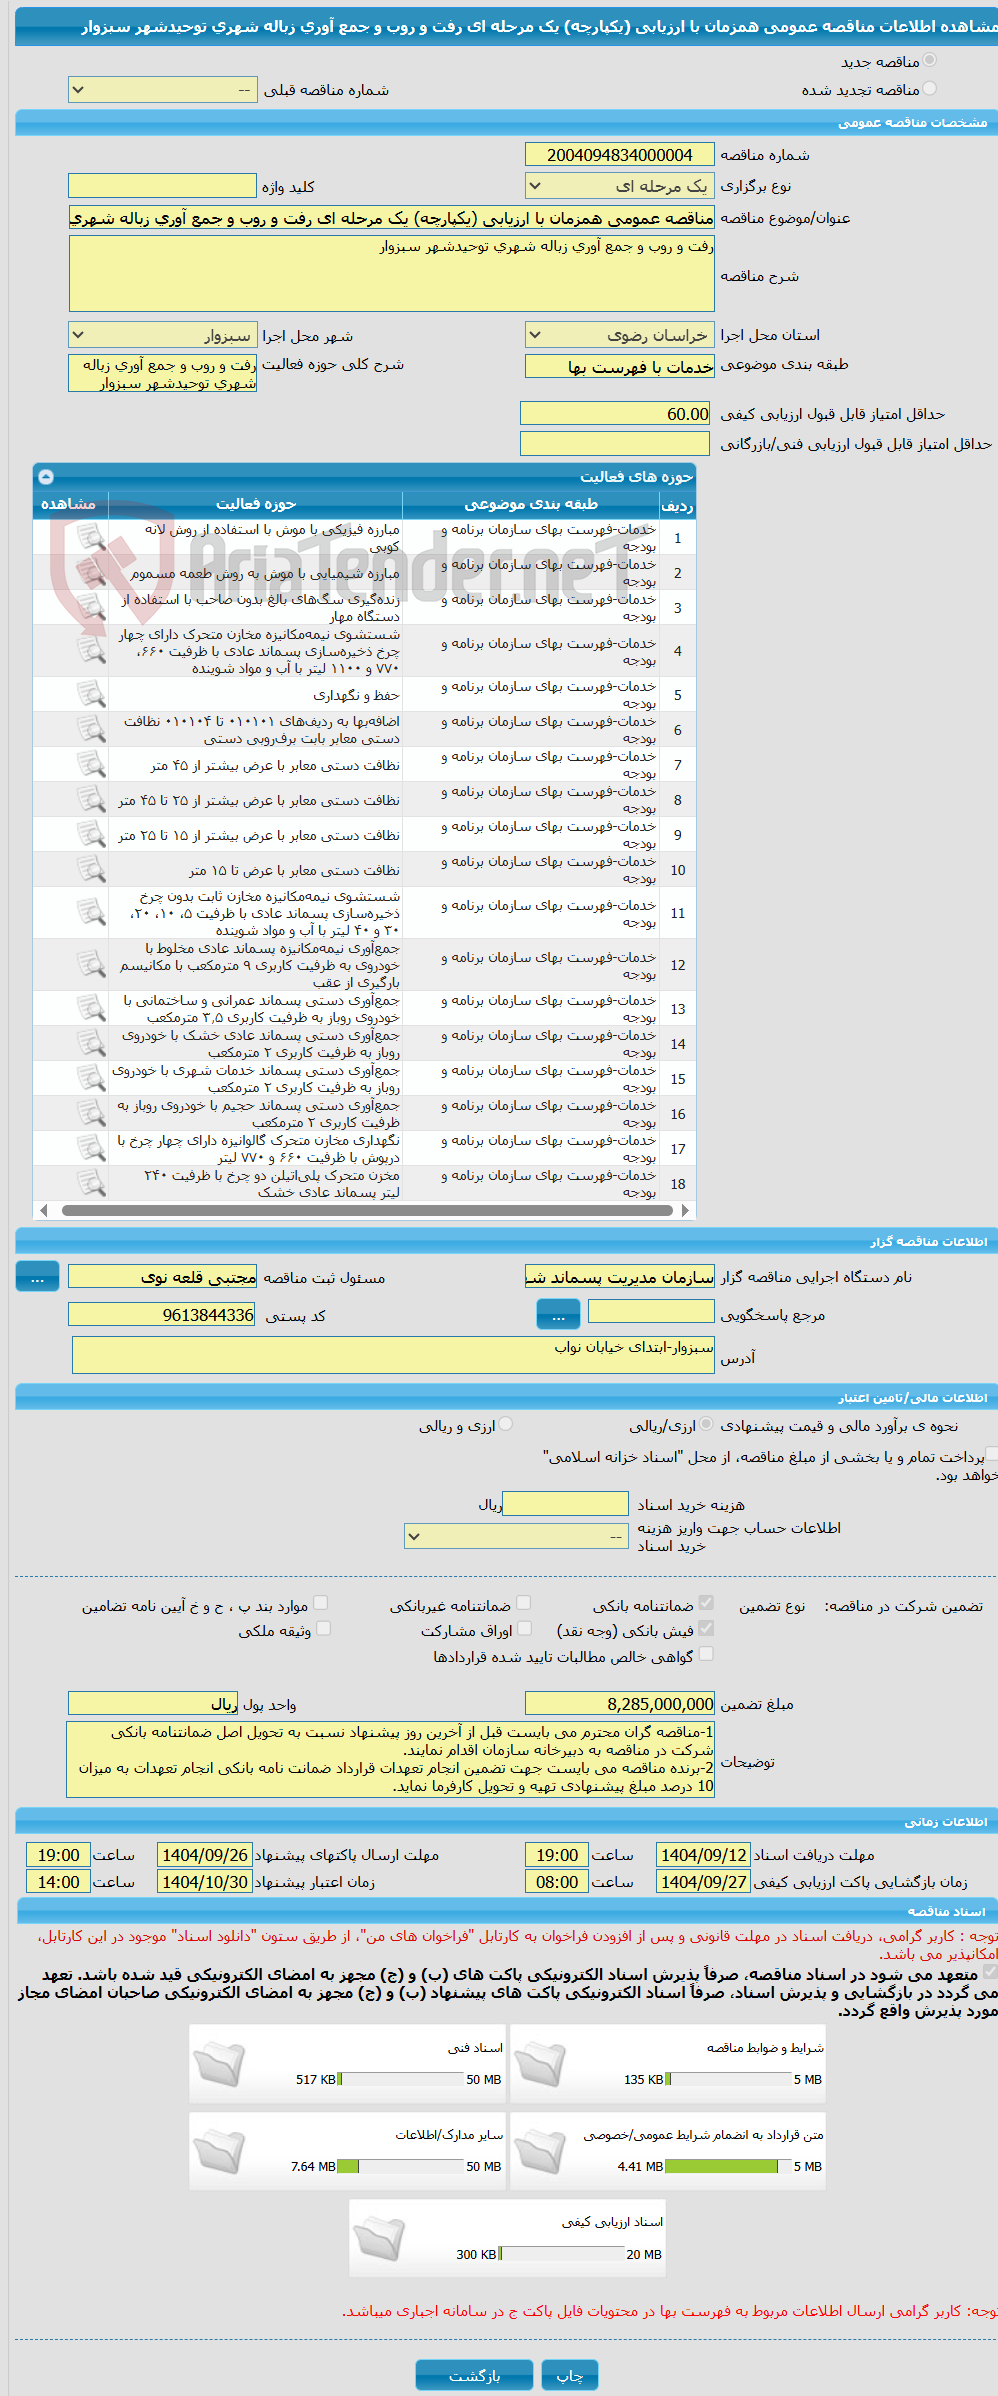Open view icon for activity row 5
Image resolution: width=998 pixels, height=2396 pixels.
(x=91, y=695)
